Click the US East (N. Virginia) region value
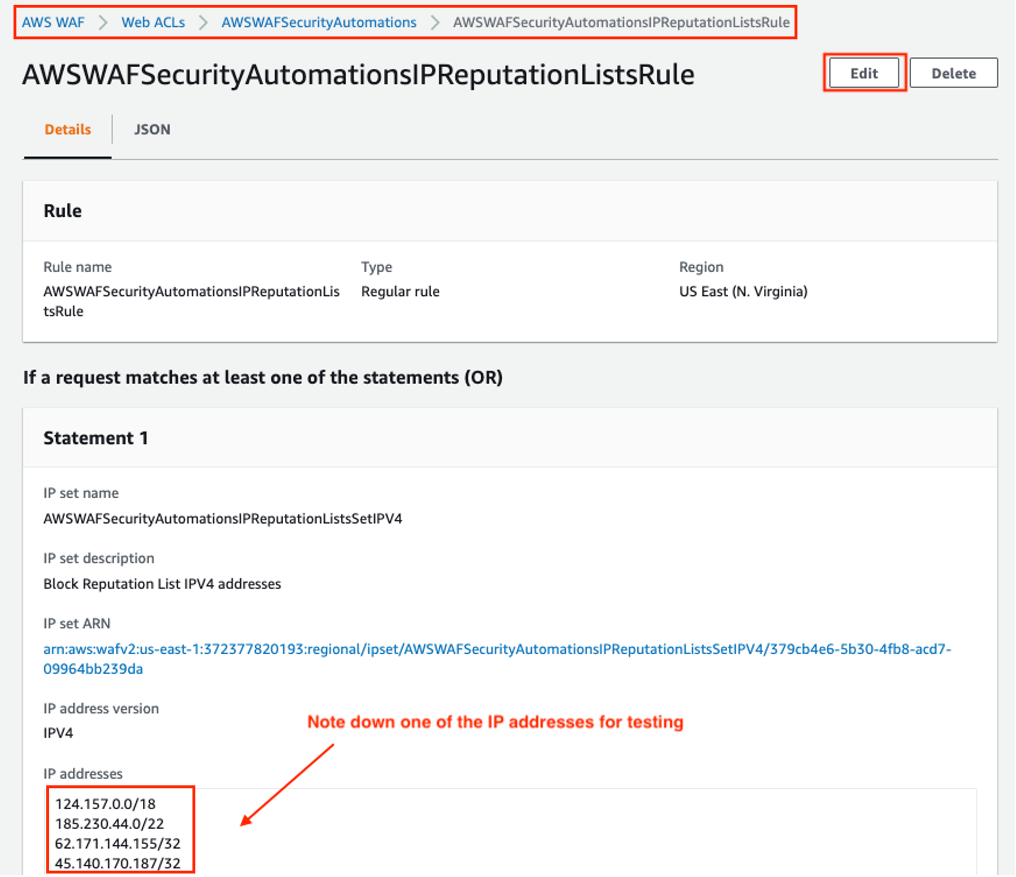 click(743, 292)
